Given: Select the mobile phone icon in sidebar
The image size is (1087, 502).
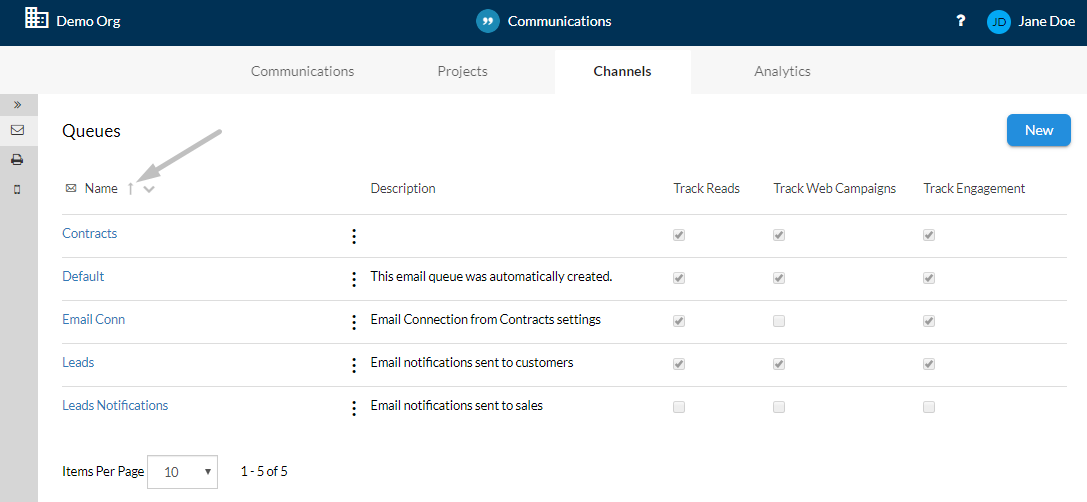Looking at the screenshot, I should click(17, 189).
